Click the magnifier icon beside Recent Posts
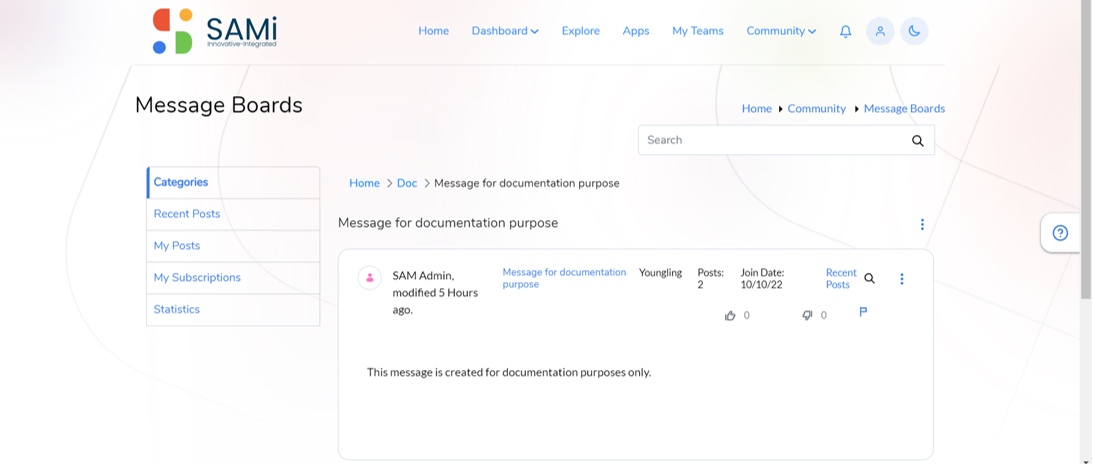The image size is (1094, 467). (x=869, y=279)
